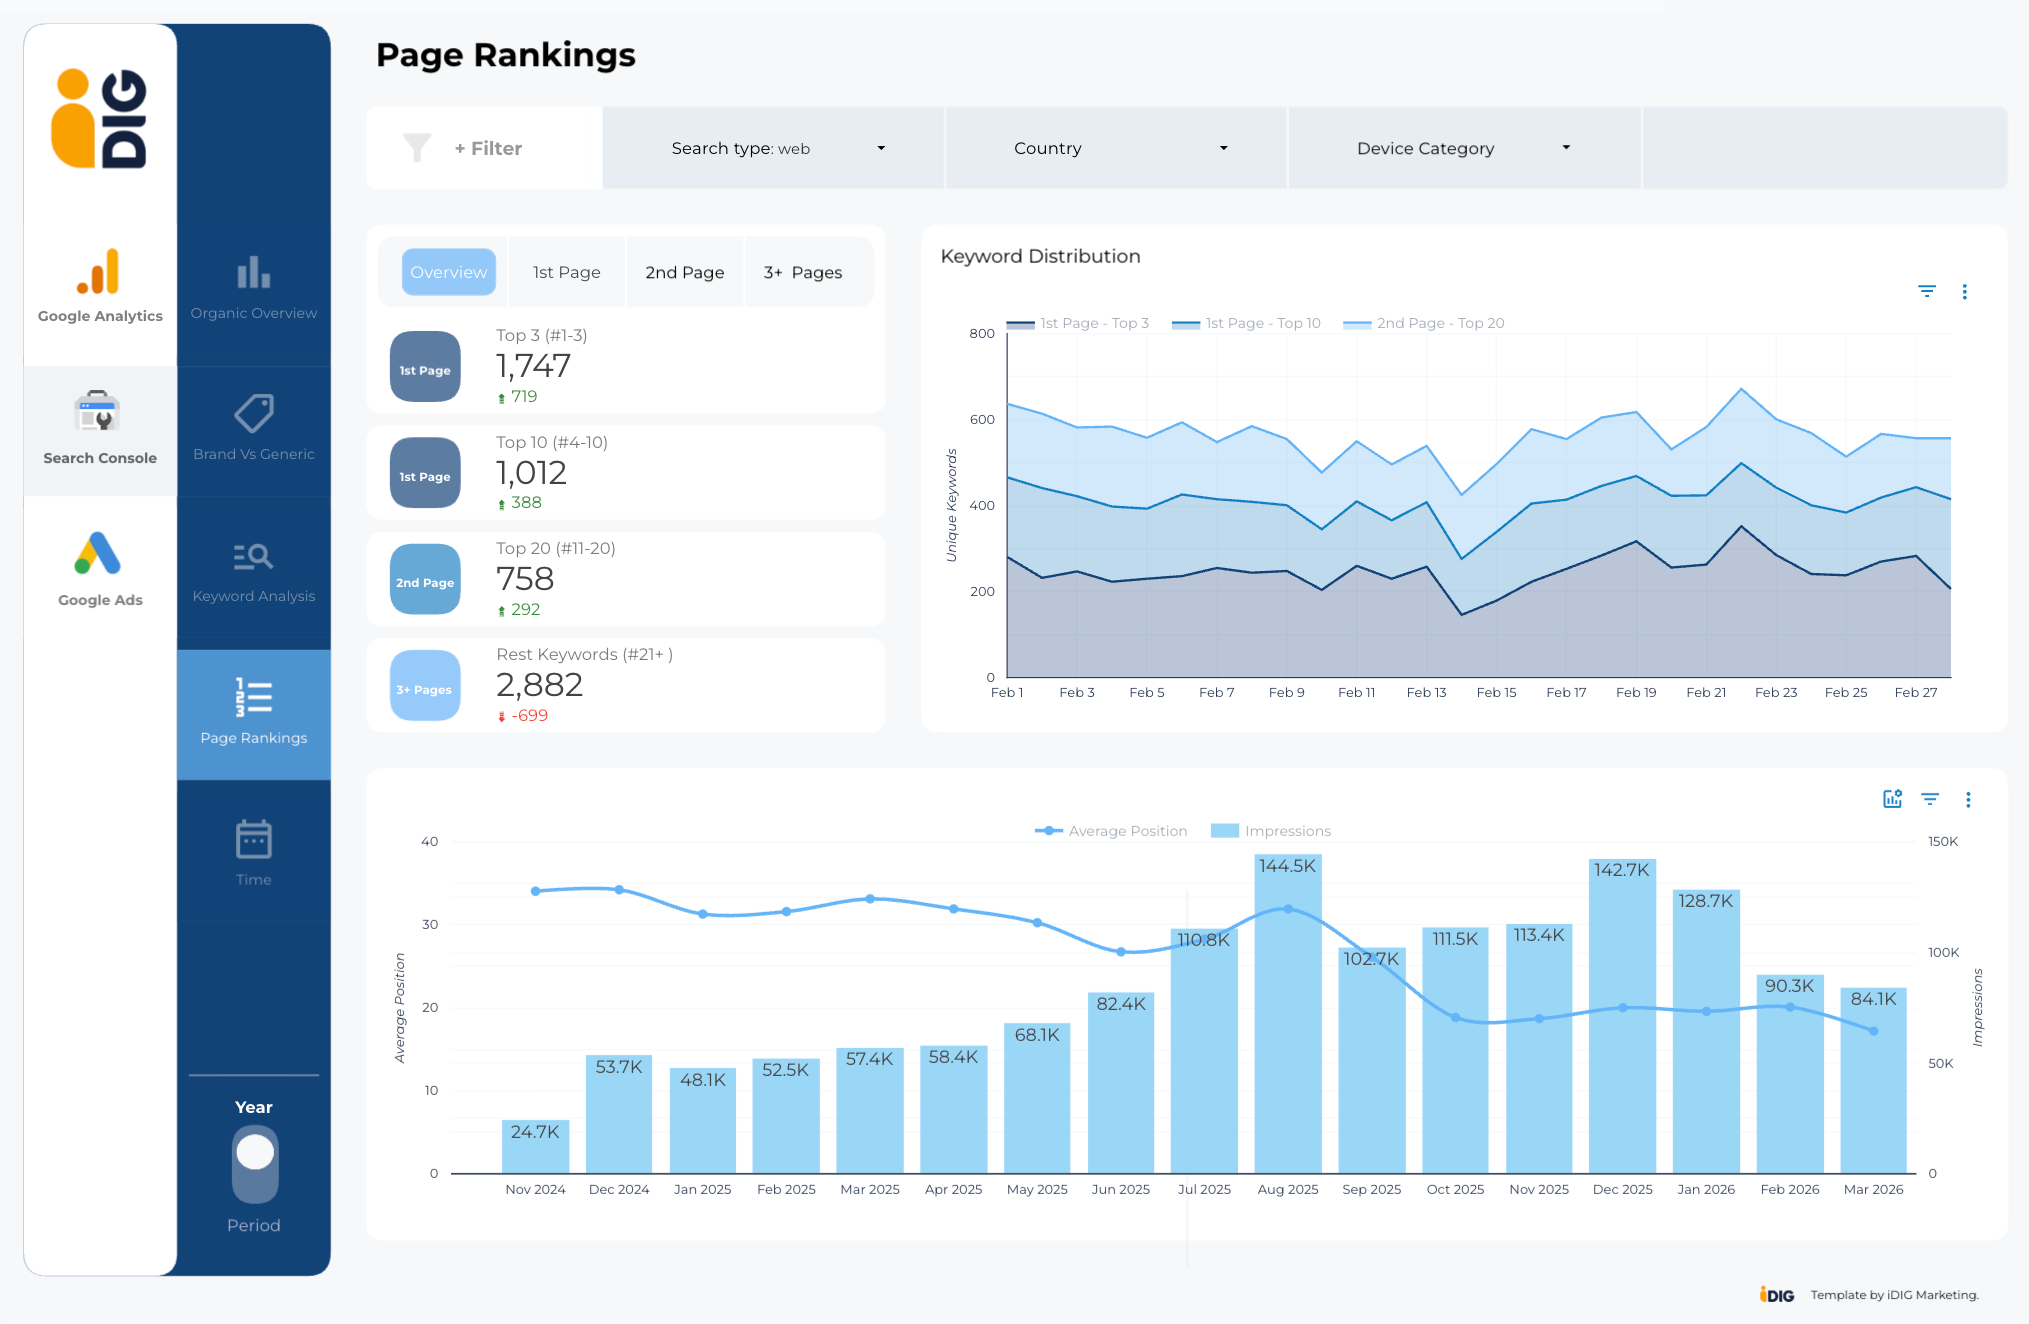
Task: Open the Keyword Distribution chart filter icon
Action: 1926,292
